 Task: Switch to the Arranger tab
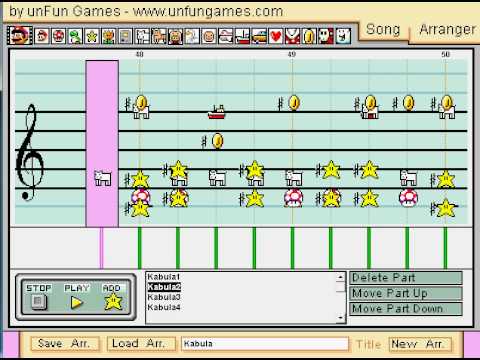447,30
